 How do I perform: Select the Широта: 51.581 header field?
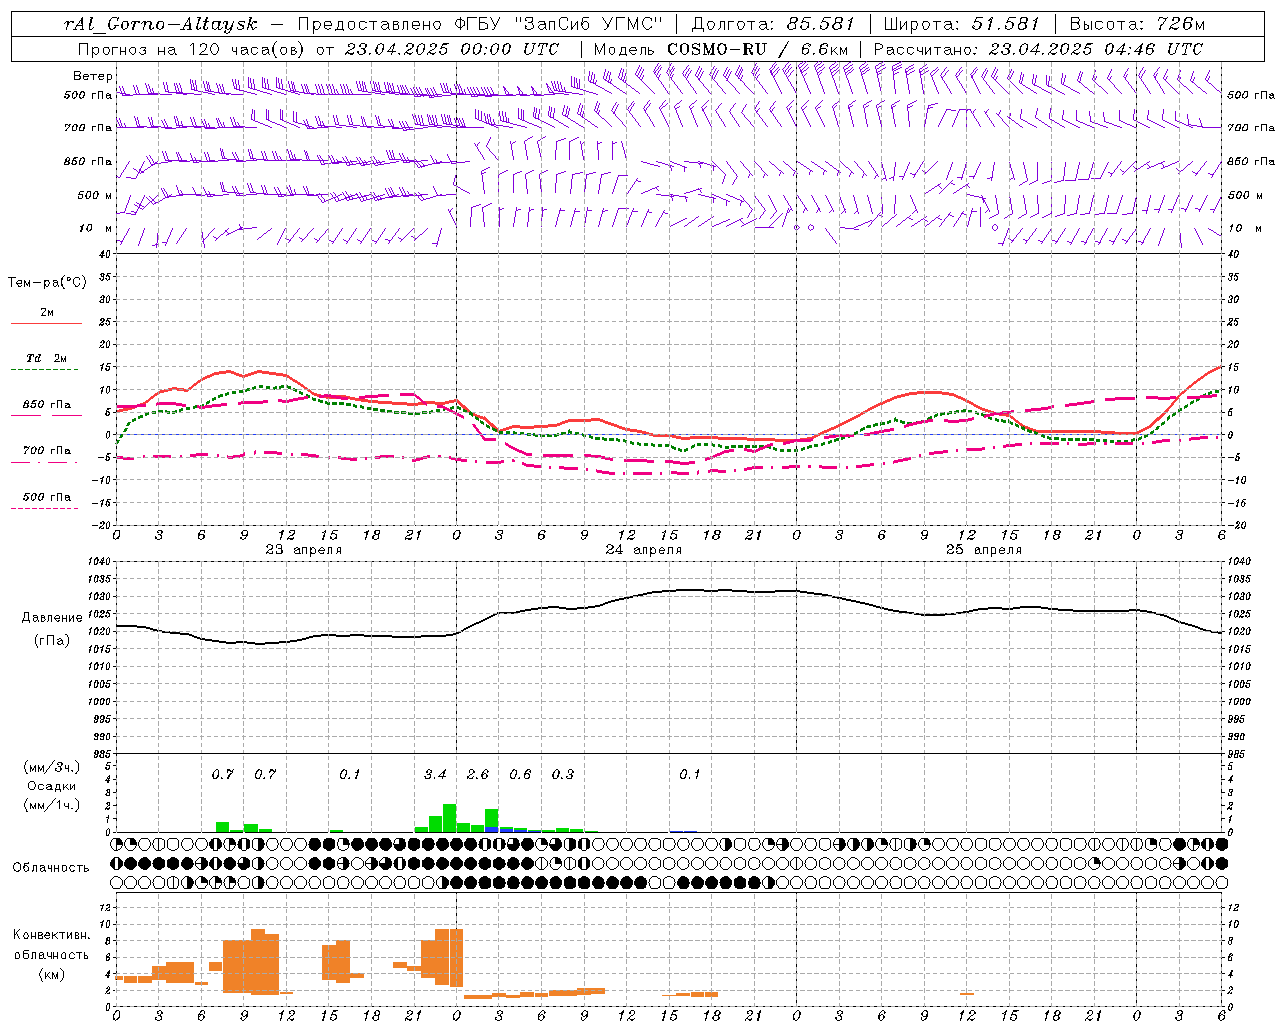(x=962, y=24)
